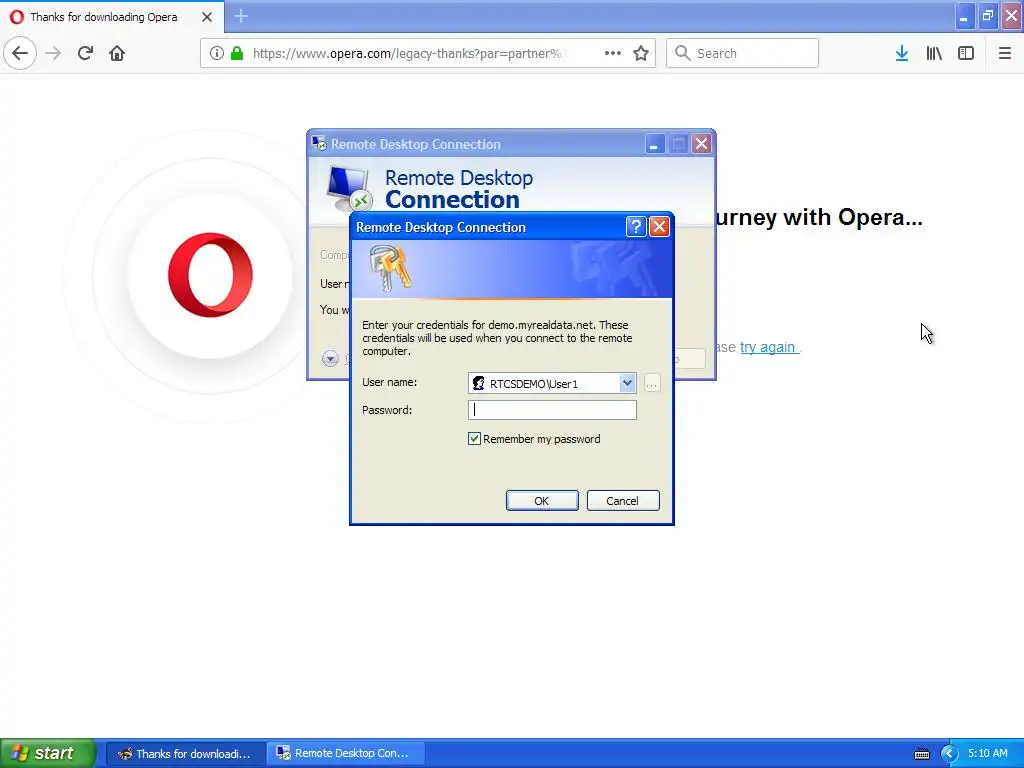Minimize the back Remote Desktop Connection window
This screenshot has width=1024, height=768.
tap(654, 144)
